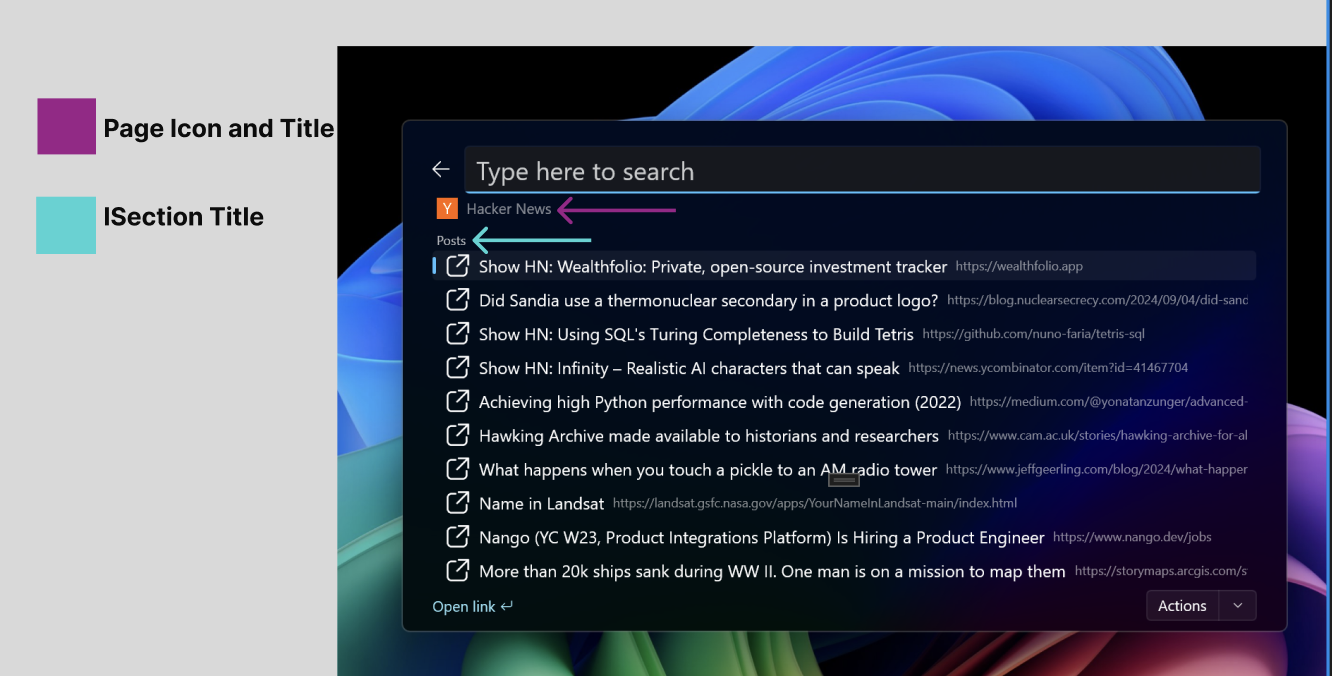Click open-link icon beside Name in Landsat
1332x676 pixels.
coord(457,503)
